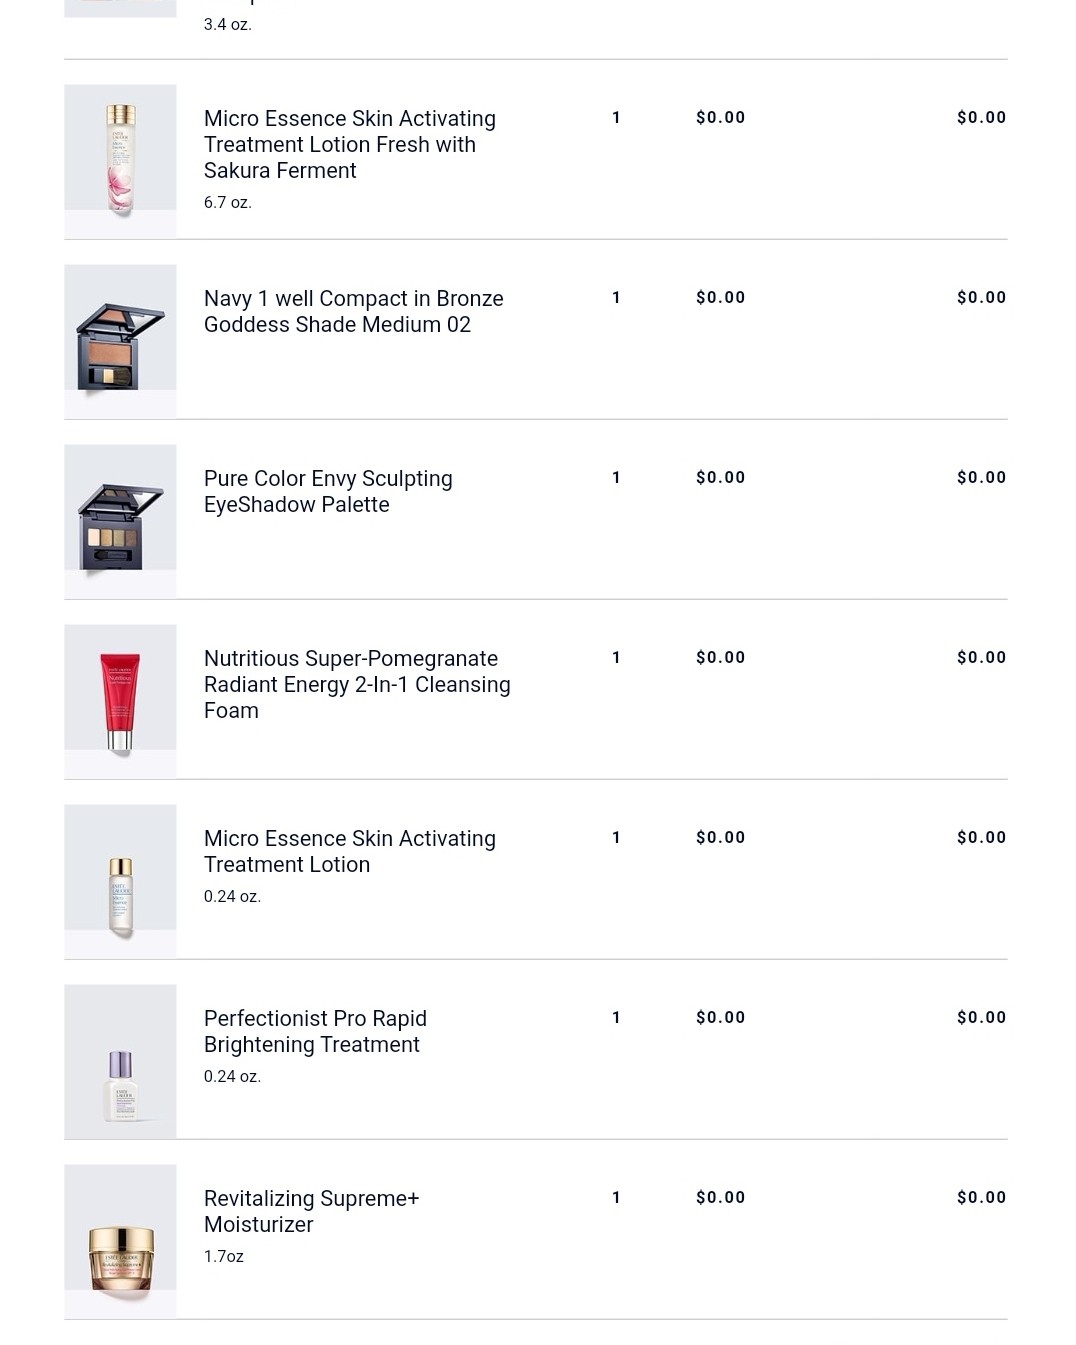Click the Perfectionist Pro Rapid Brightening Treatment name

coord(315,1031)
